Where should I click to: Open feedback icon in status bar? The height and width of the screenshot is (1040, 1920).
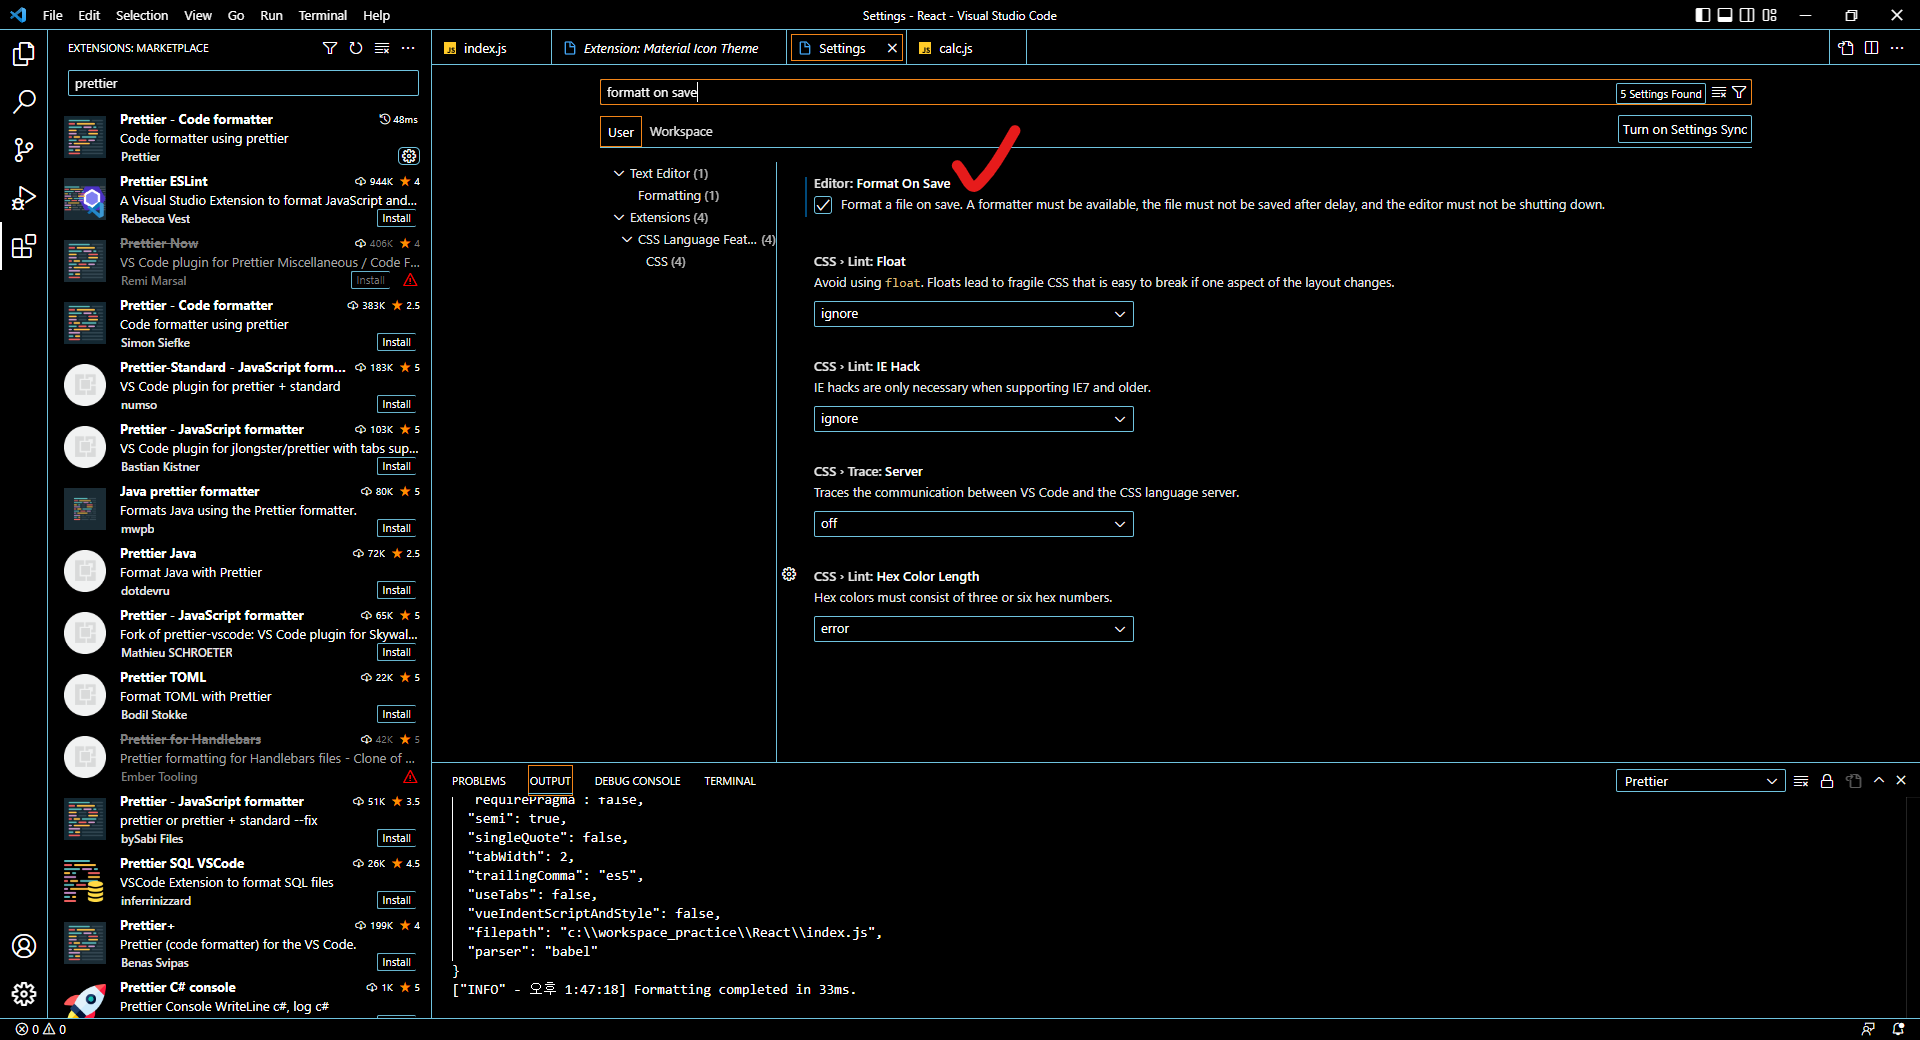1868,1029
